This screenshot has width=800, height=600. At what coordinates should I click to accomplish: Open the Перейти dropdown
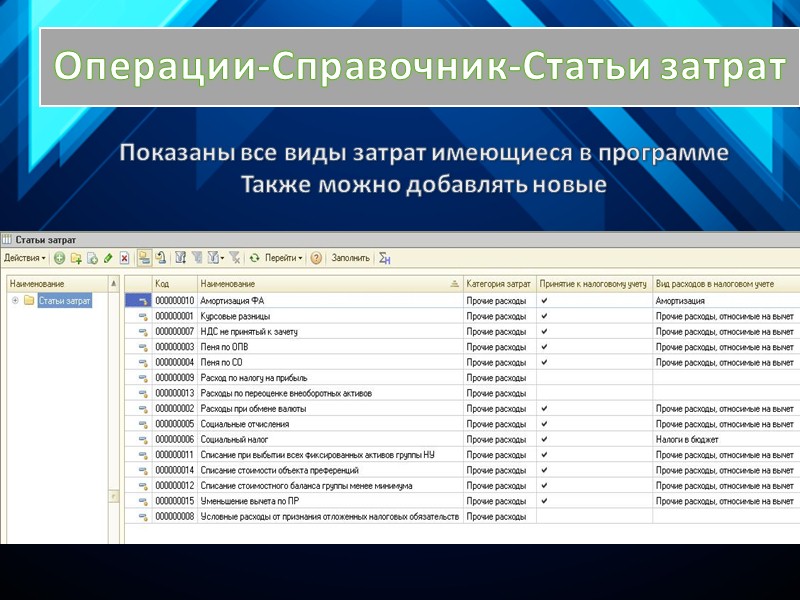click(283, 258)
